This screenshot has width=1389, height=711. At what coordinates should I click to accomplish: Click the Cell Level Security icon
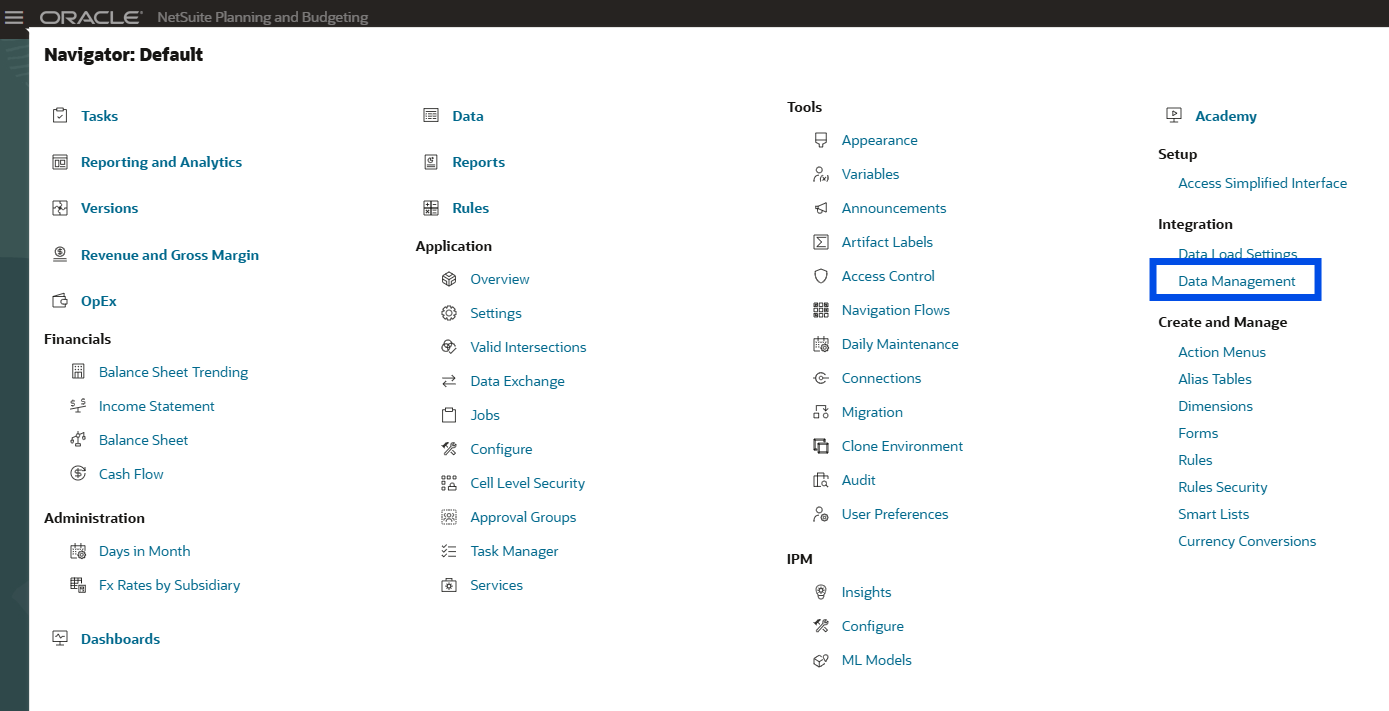click(x=449, y=483)
